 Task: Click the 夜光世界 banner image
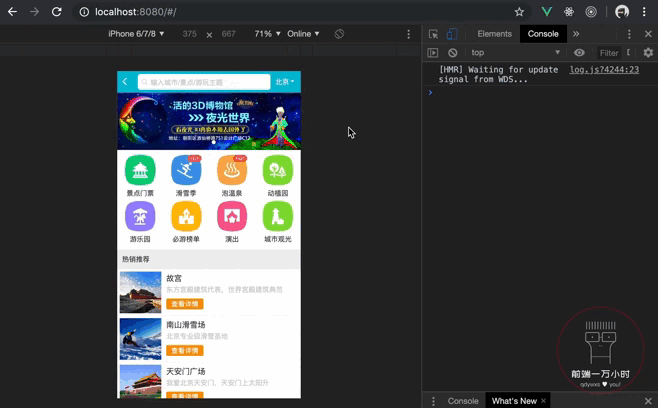click(x=209, y=121)
